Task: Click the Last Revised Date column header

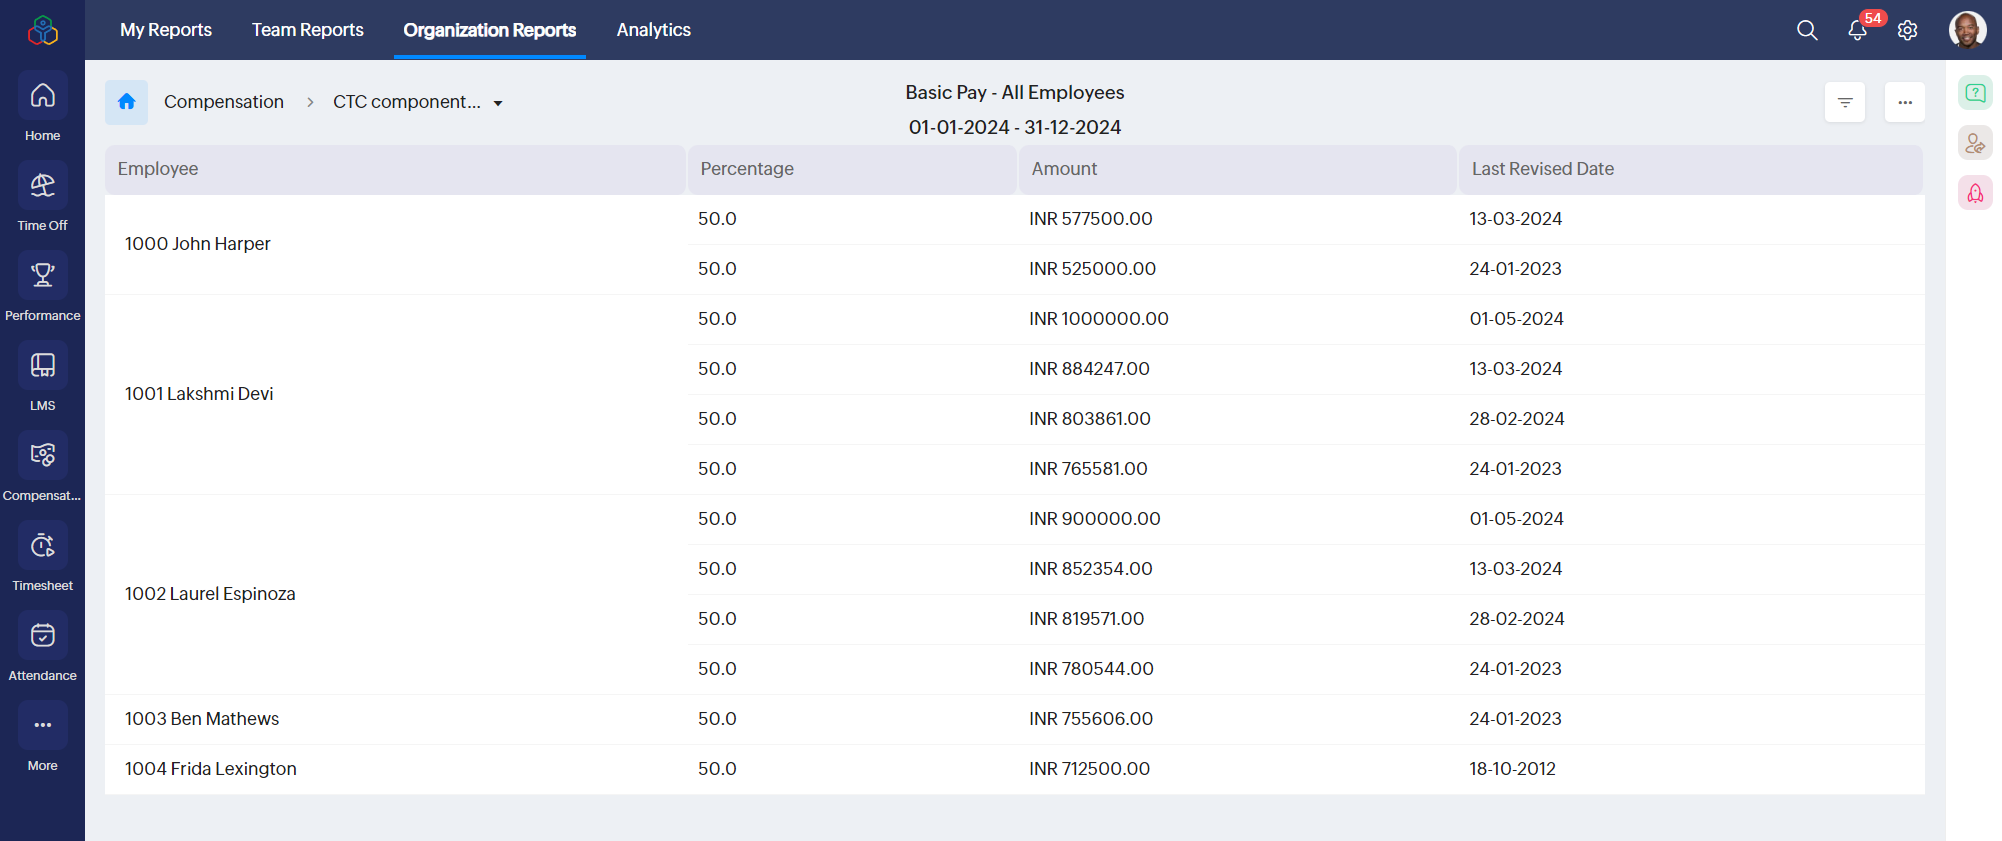Action: point(1690,169)
